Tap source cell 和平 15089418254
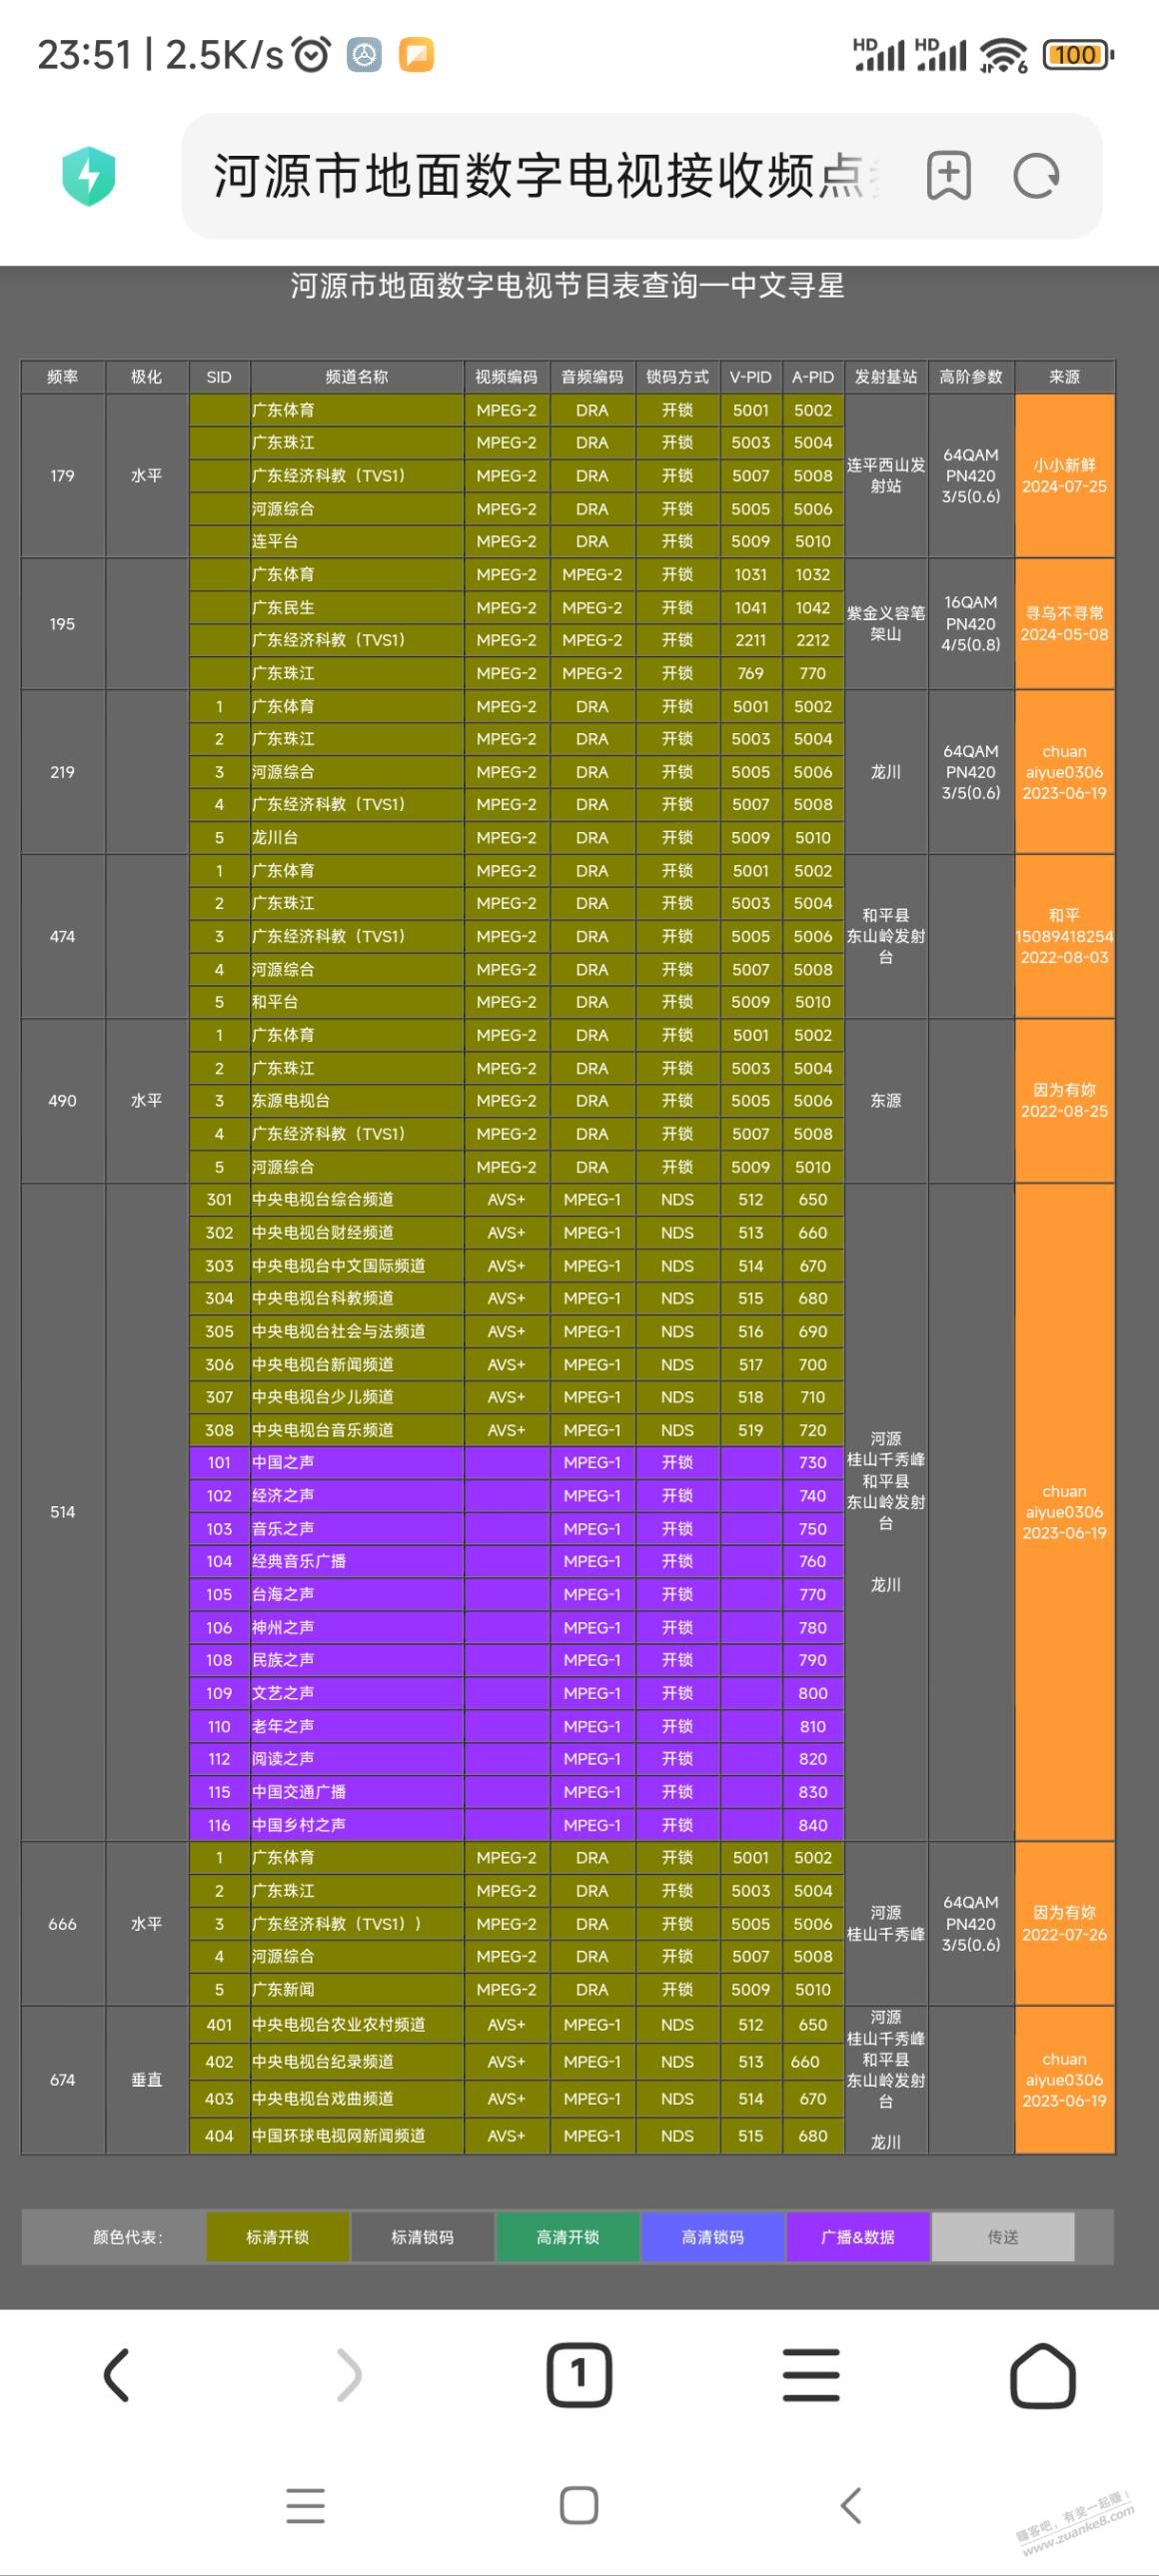Screen dimensions: 1159x2576 pos(1065,936)
